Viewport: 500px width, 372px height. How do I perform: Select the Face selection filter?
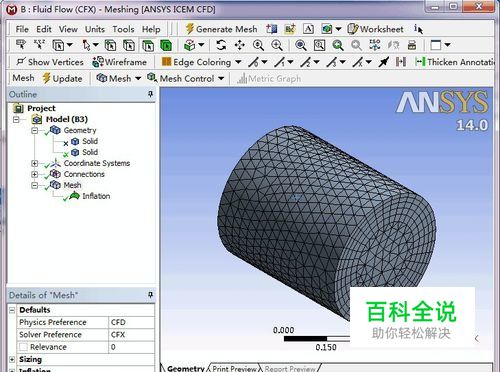tap(148, 45)
